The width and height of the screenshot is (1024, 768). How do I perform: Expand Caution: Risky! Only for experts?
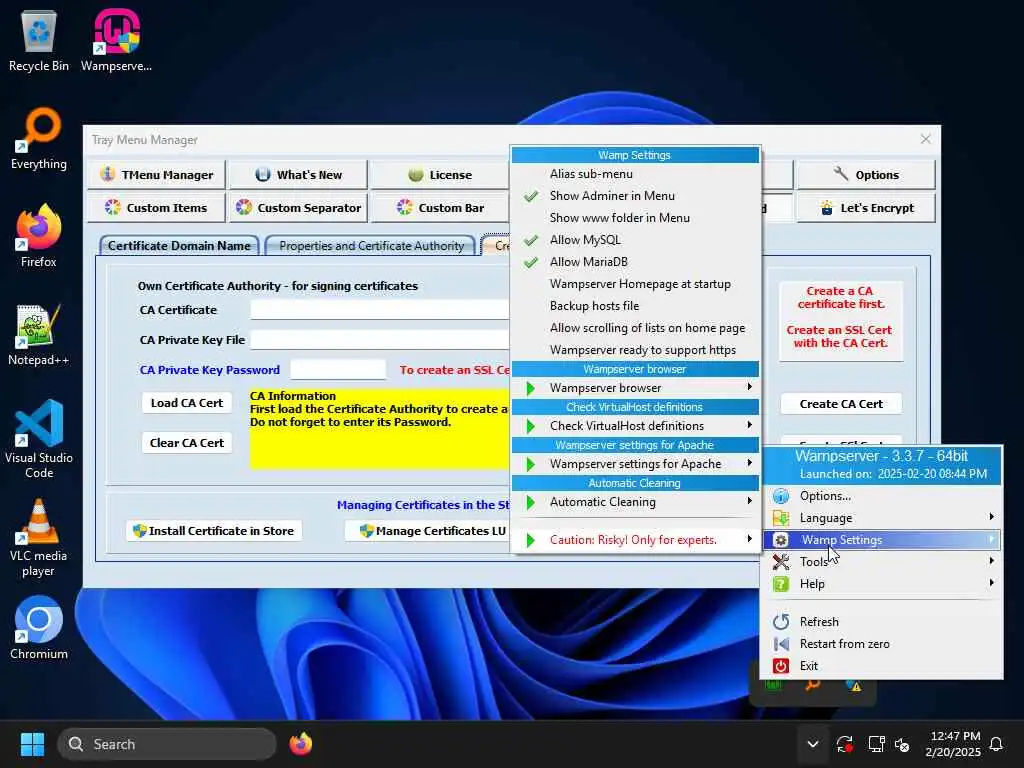[635, 540]
